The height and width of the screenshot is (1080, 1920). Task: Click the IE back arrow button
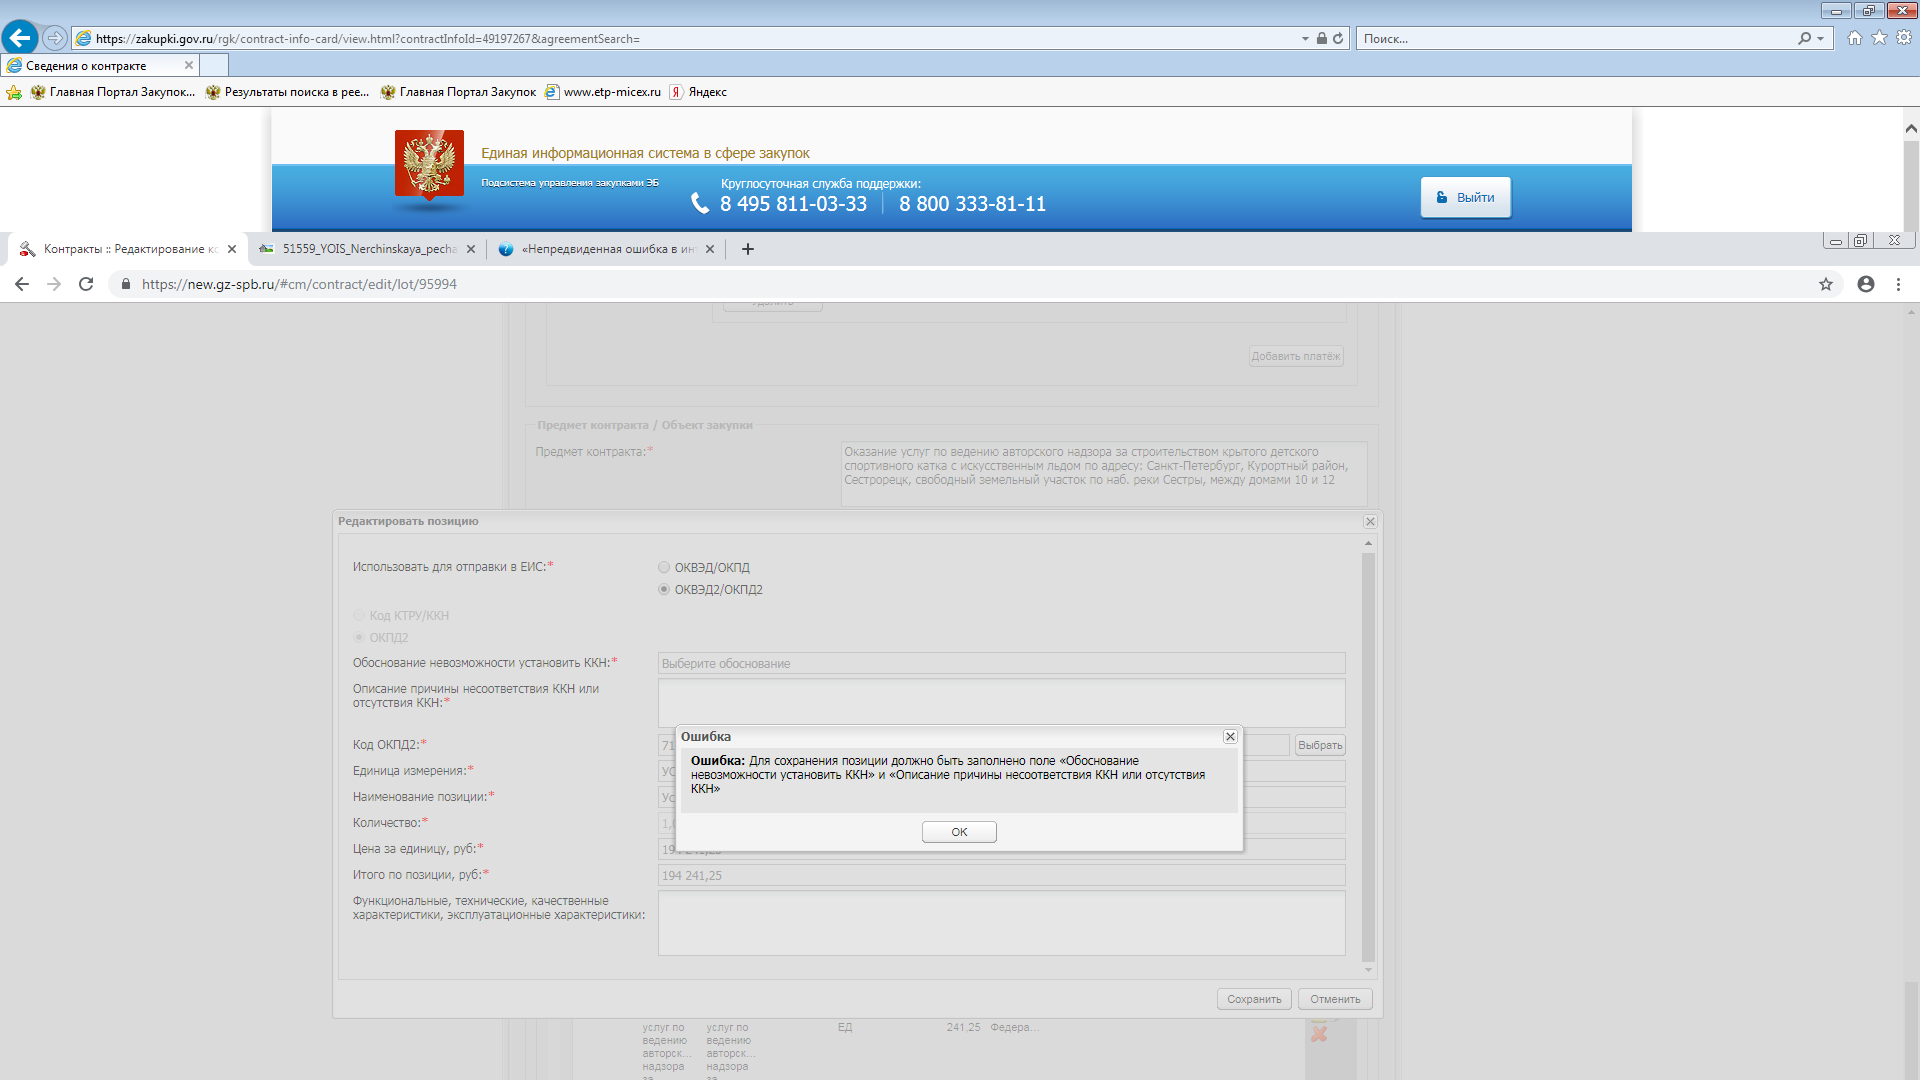pyautogui.click(x=19, y=38)
